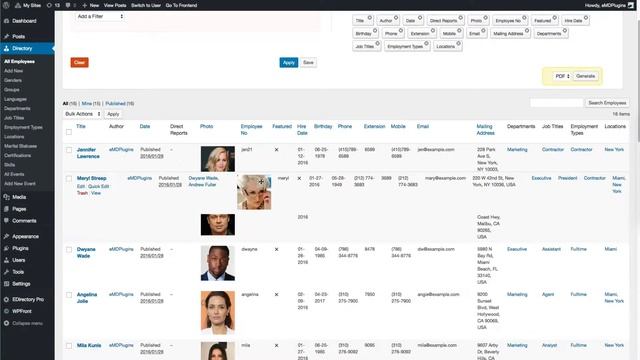
Task: Open Departments submenu under Directory
Action: 17,109
